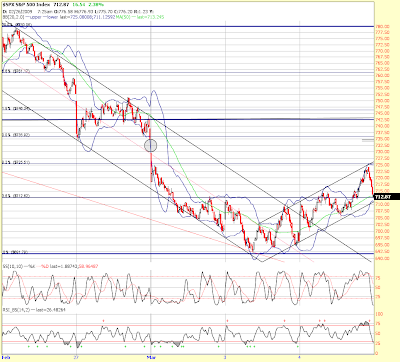
Task: Click the green 16.54 point change value
Action: click(x=79, y=5)
